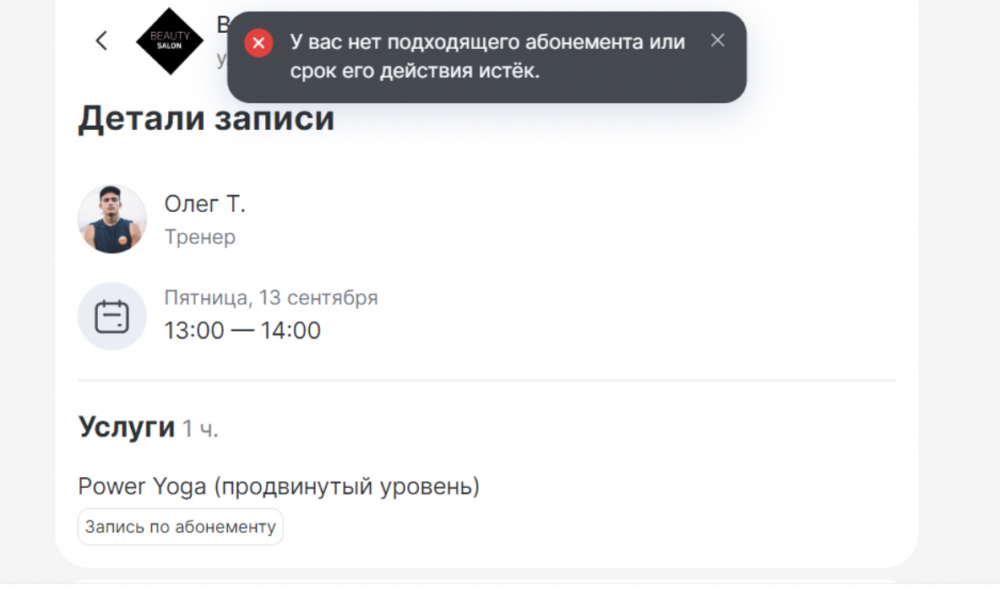Viewport: 1000px width, 591px height.
Task: Click the calendar icon beside the date
Action: click(x=112, y=317)
